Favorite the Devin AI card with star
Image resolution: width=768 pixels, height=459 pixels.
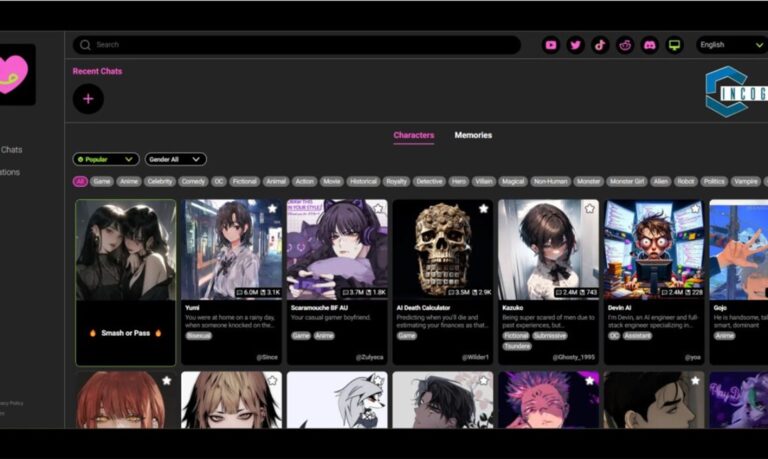click(695, 209)
